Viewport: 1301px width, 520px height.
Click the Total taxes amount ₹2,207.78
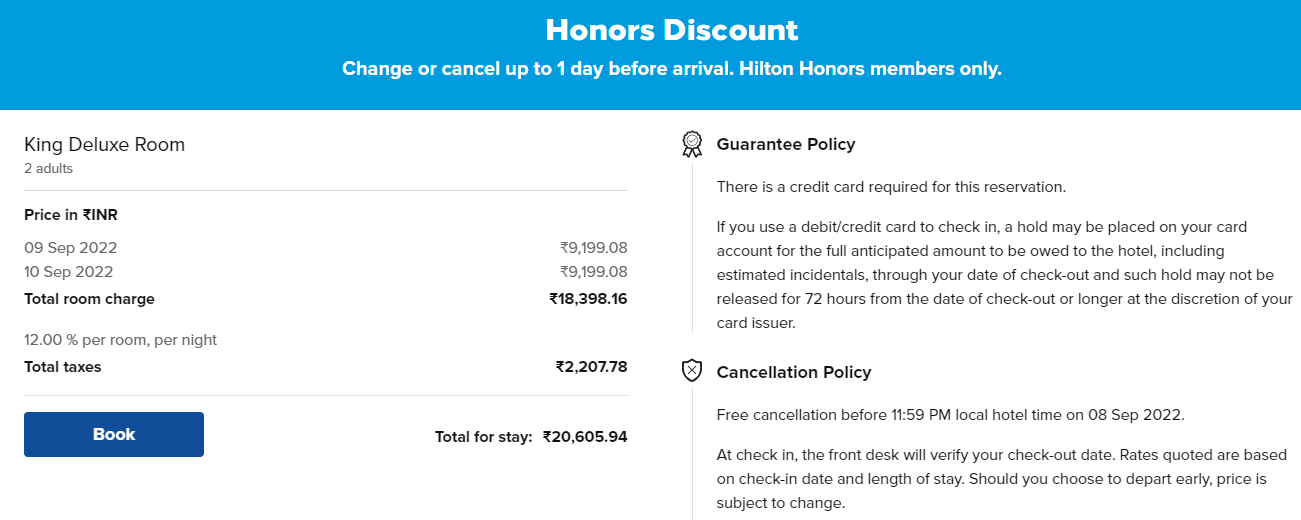pos(592,367)
